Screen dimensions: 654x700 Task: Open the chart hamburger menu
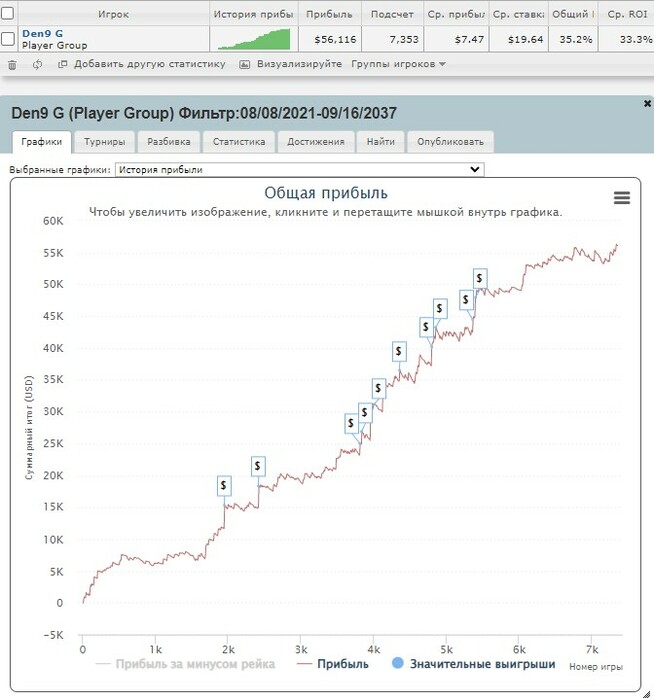point(622,197)
